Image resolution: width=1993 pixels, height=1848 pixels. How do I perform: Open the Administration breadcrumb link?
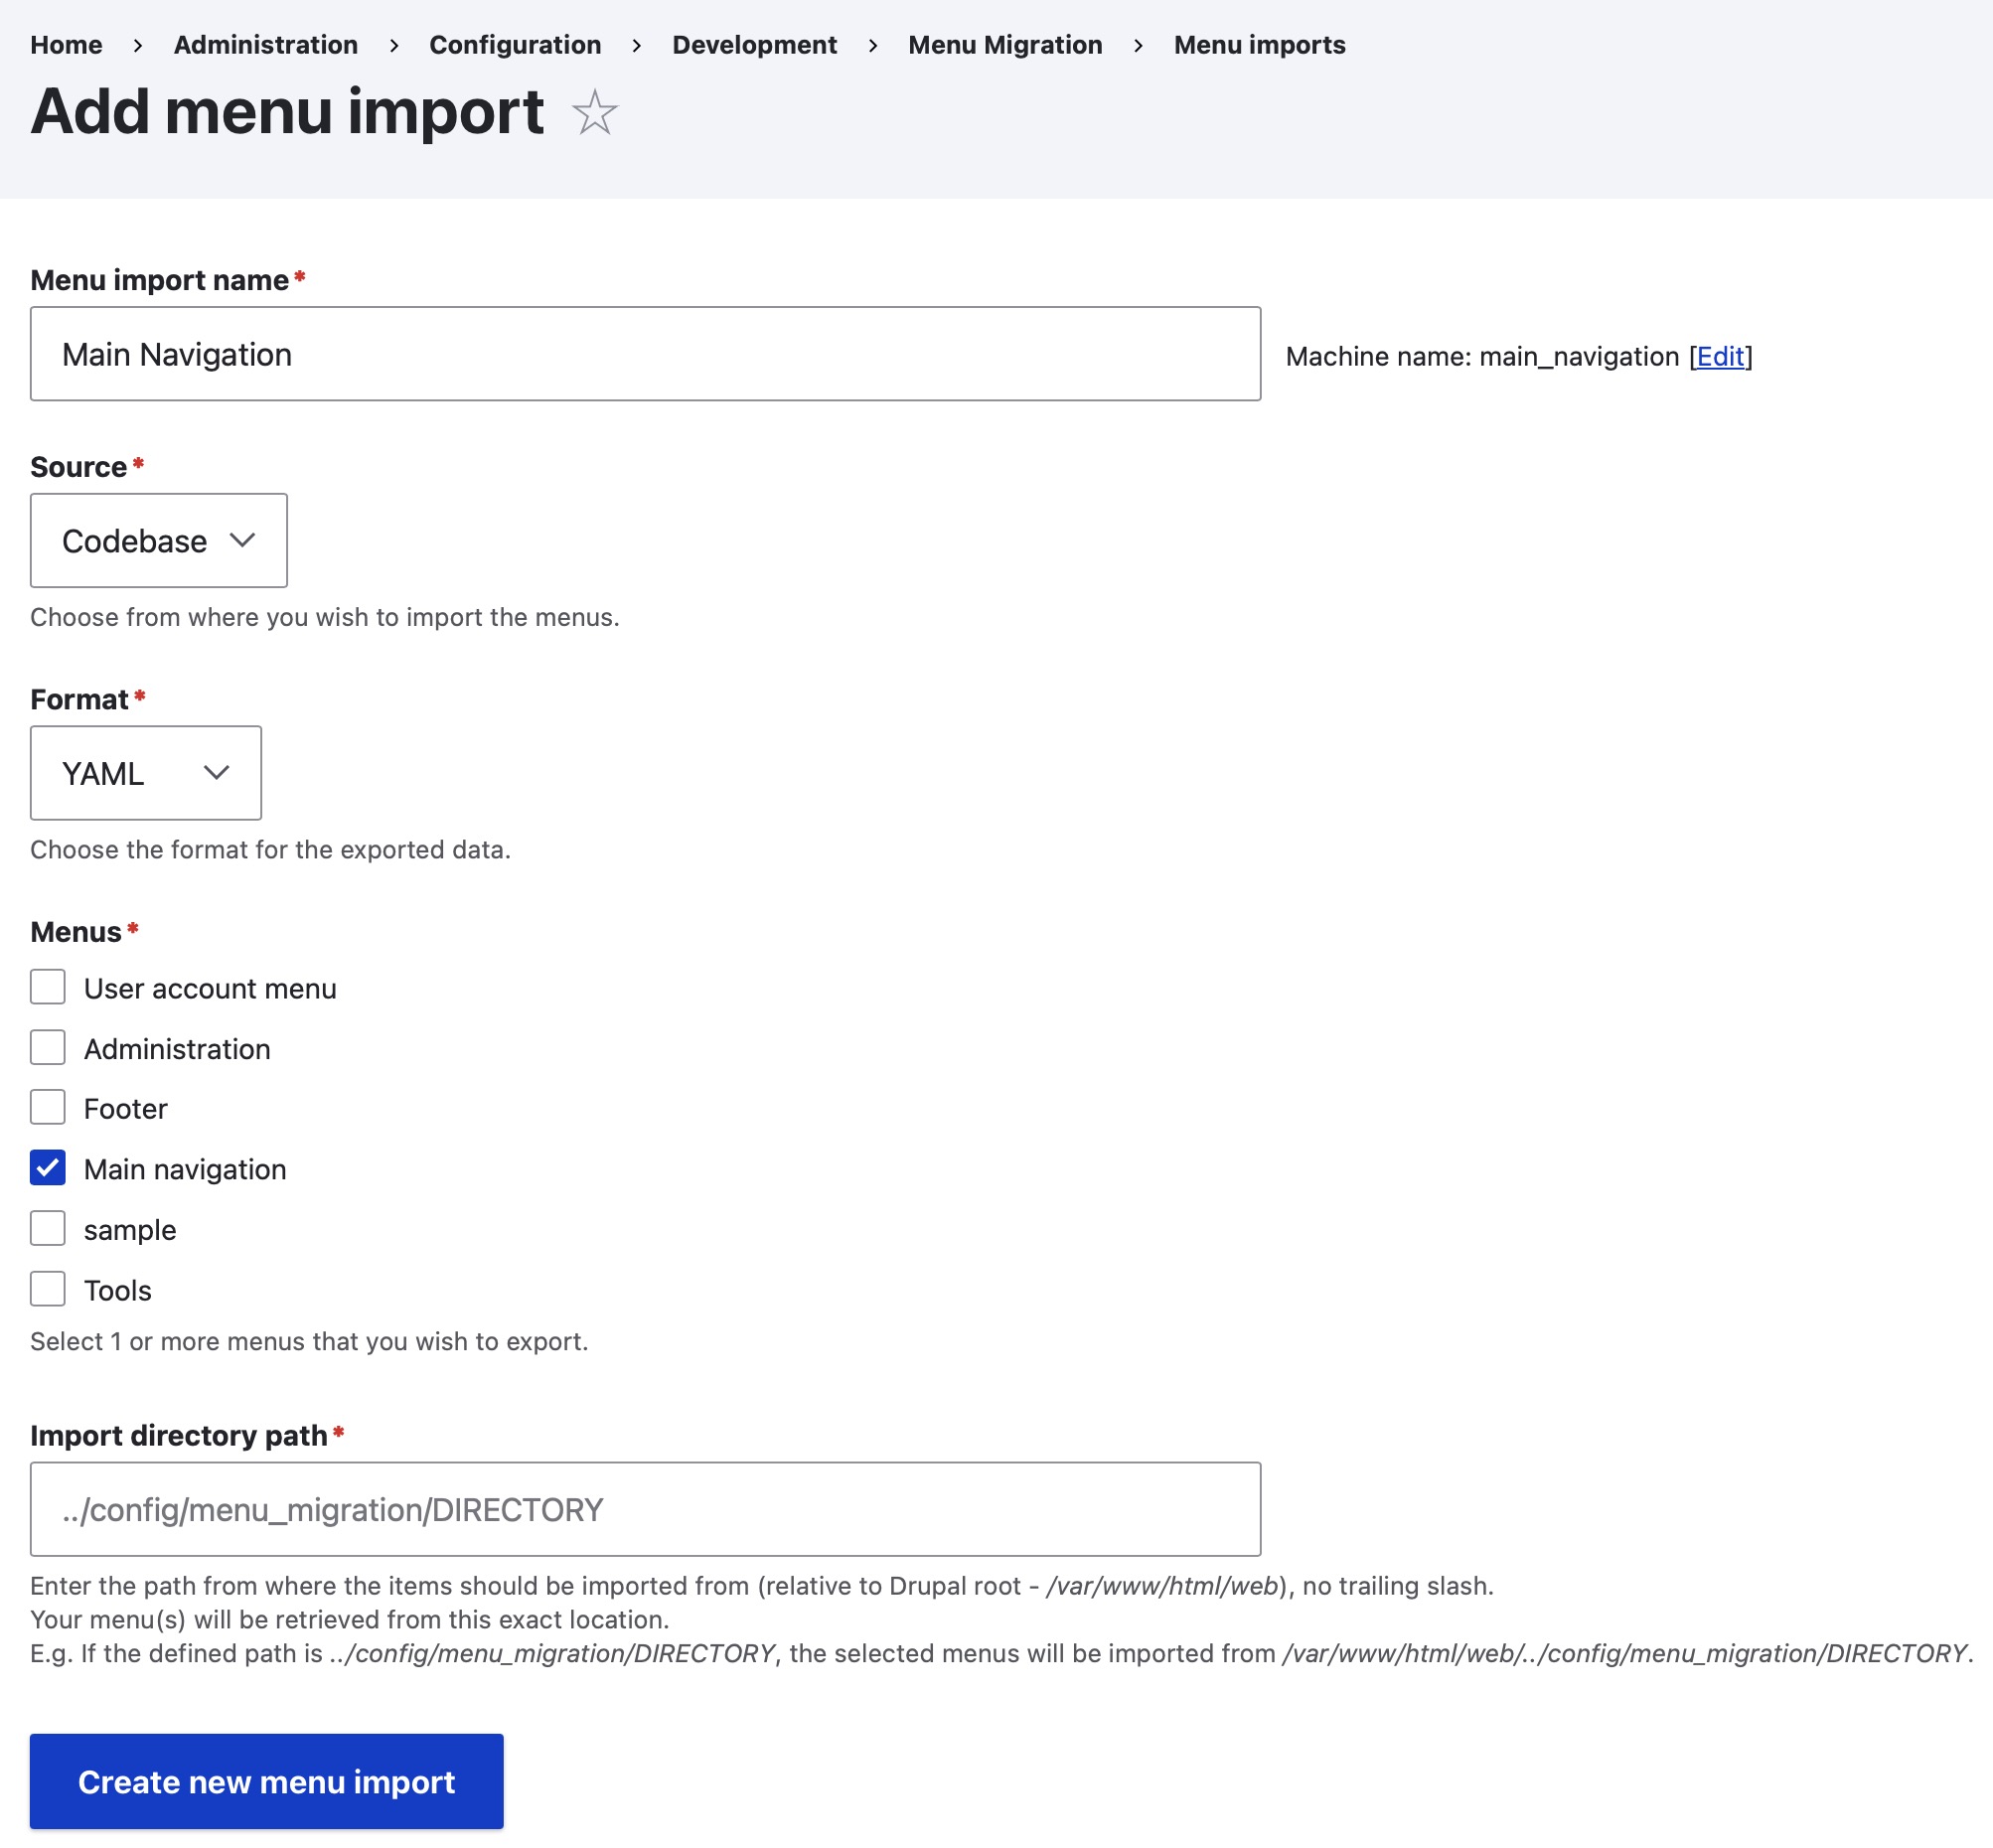pyautogui.click(x=265, y=44)
